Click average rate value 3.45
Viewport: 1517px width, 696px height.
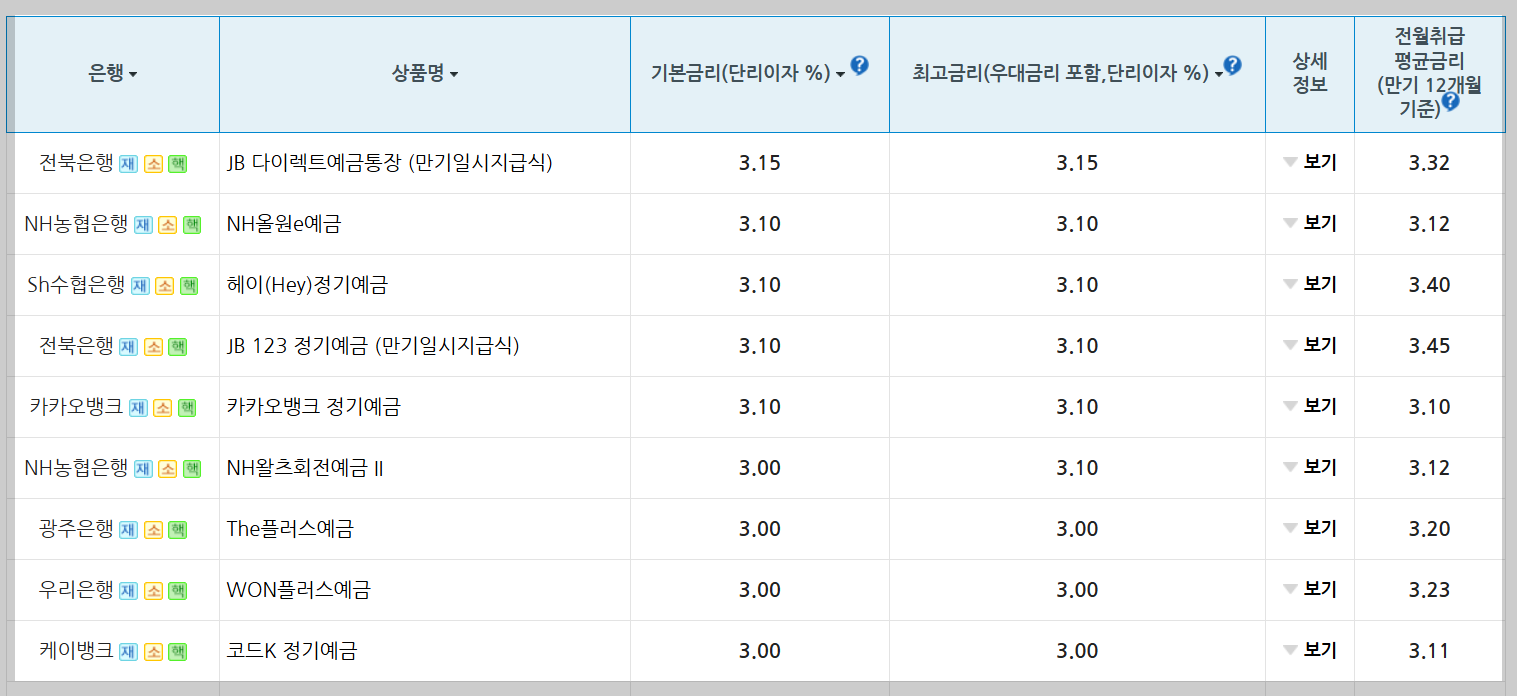point(1429,346)
